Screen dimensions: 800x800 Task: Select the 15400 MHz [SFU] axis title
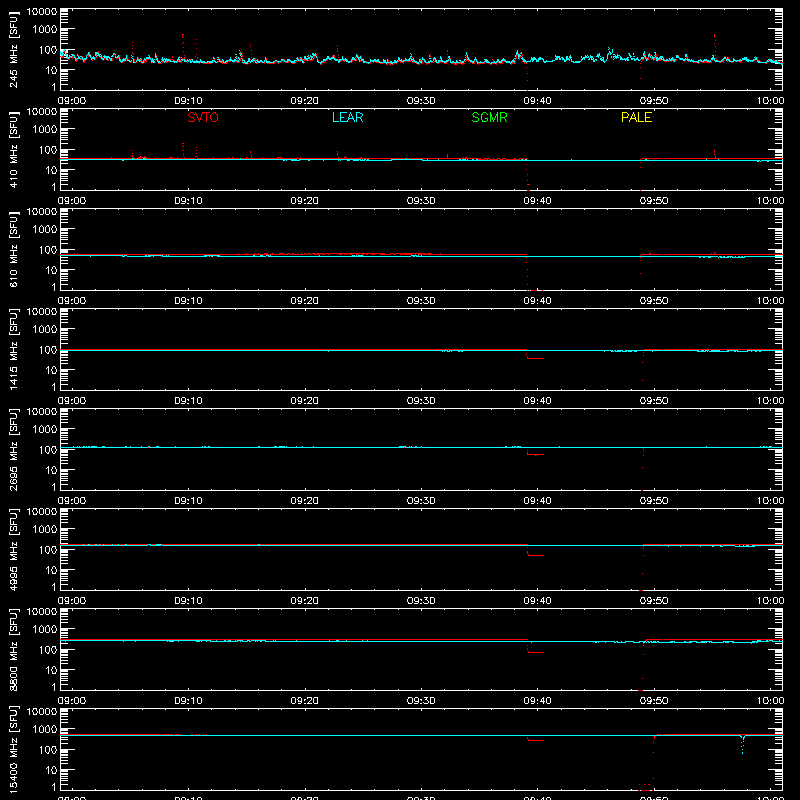13,749
